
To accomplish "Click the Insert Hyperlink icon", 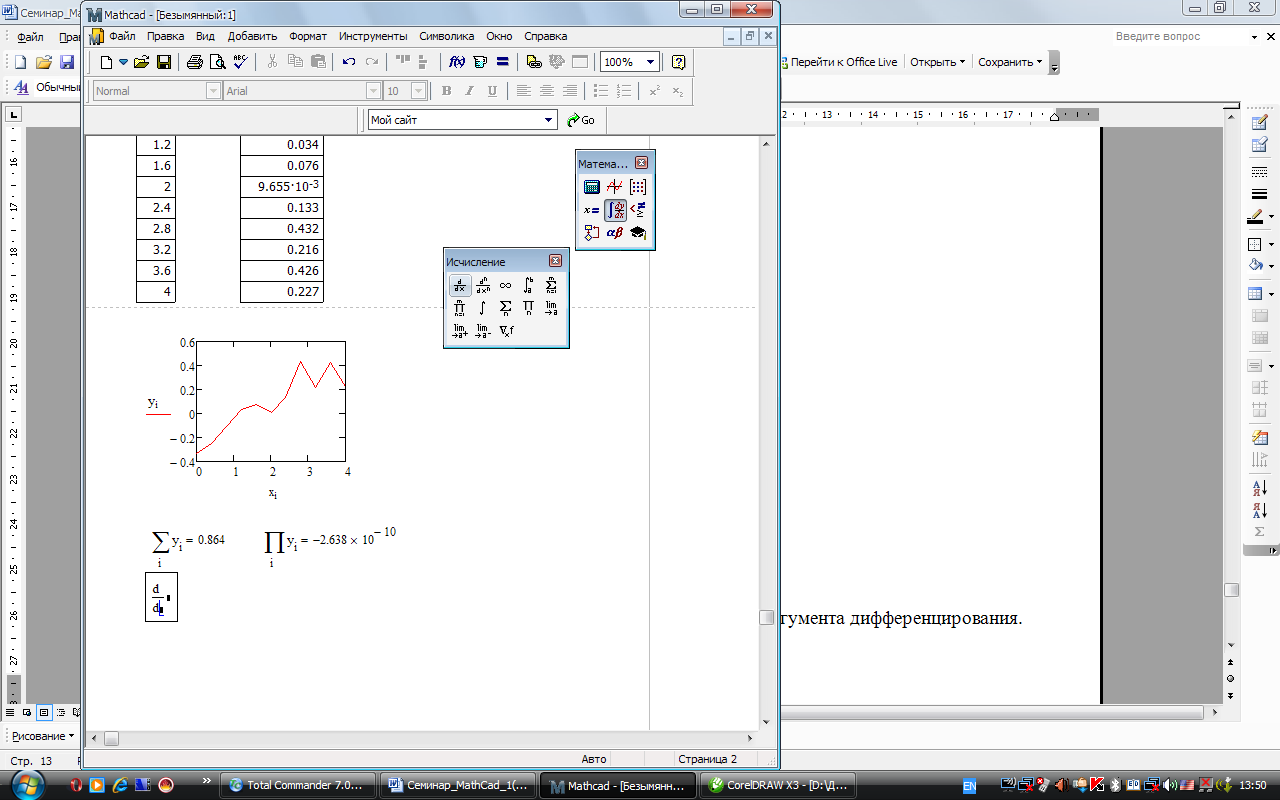I will point(534,62).
